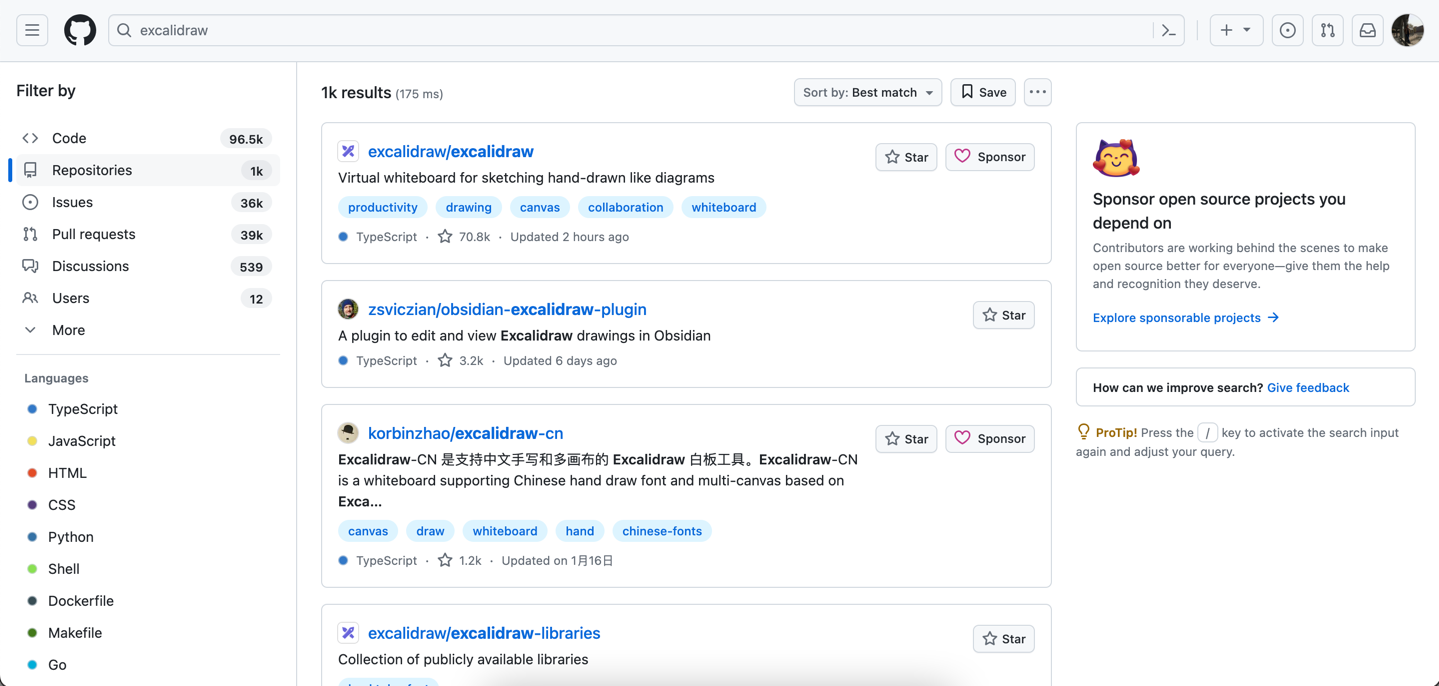Star the obsidian-excalidraw-plugin repository
This screenshot has height=686, width=1439.
pos(1003,315)
